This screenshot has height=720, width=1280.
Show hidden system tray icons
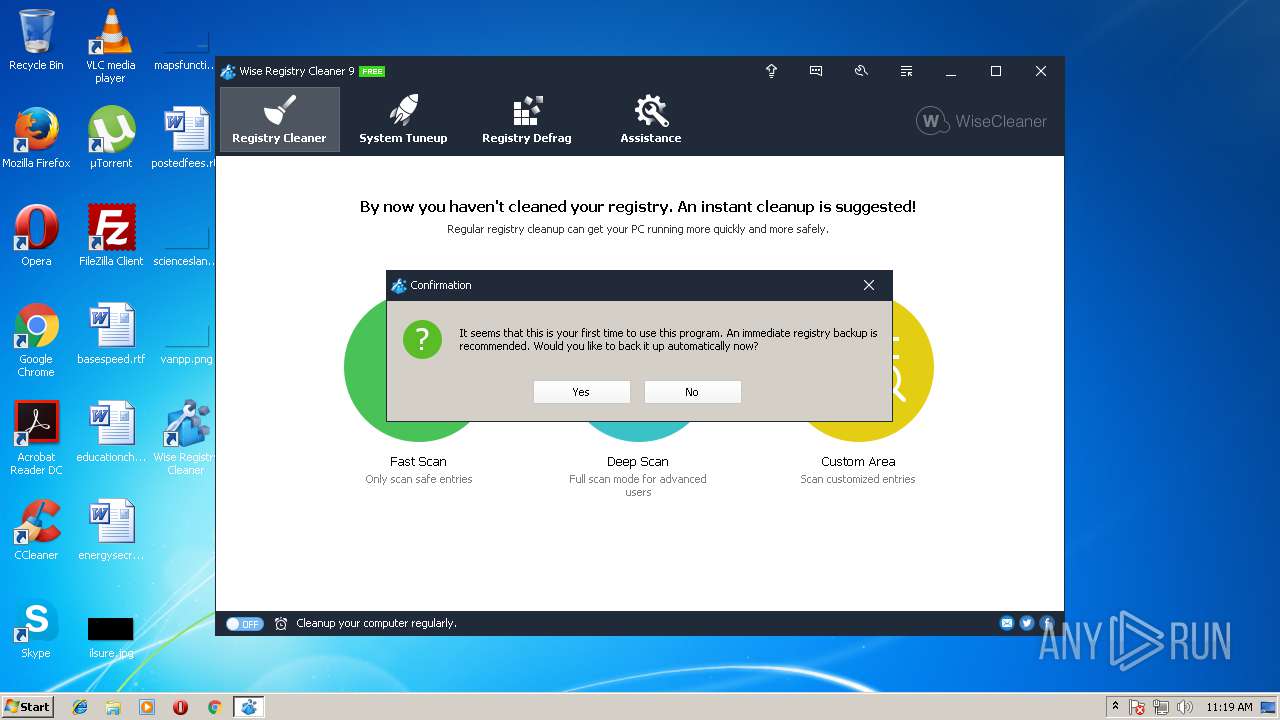coord(1115,707)
